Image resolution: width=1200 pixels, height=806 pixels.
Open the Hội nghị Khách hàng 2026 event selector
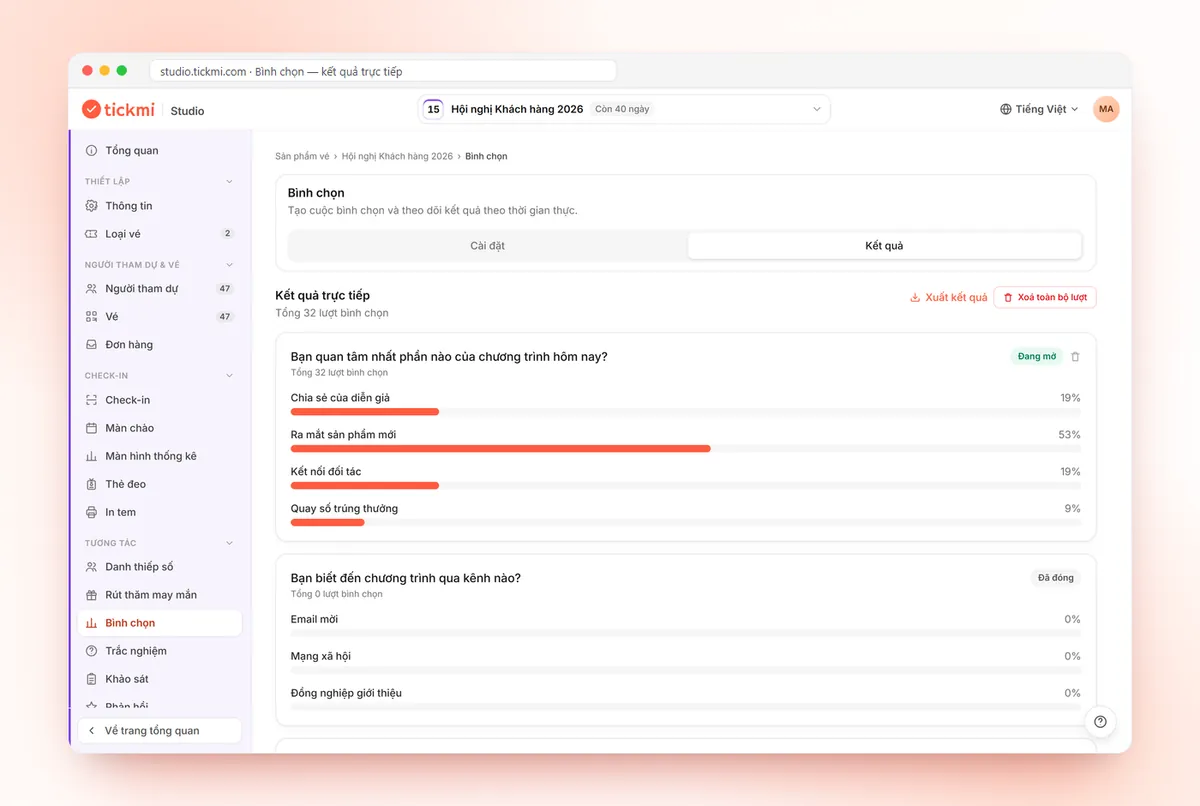click(624, 109)
